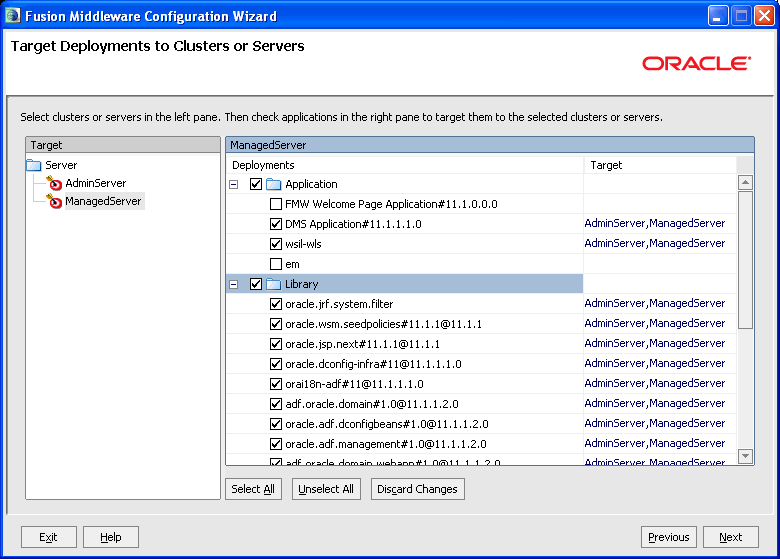Uncheck oracle.adf.management checkbox
780x559 pixels.
point(276,444)
